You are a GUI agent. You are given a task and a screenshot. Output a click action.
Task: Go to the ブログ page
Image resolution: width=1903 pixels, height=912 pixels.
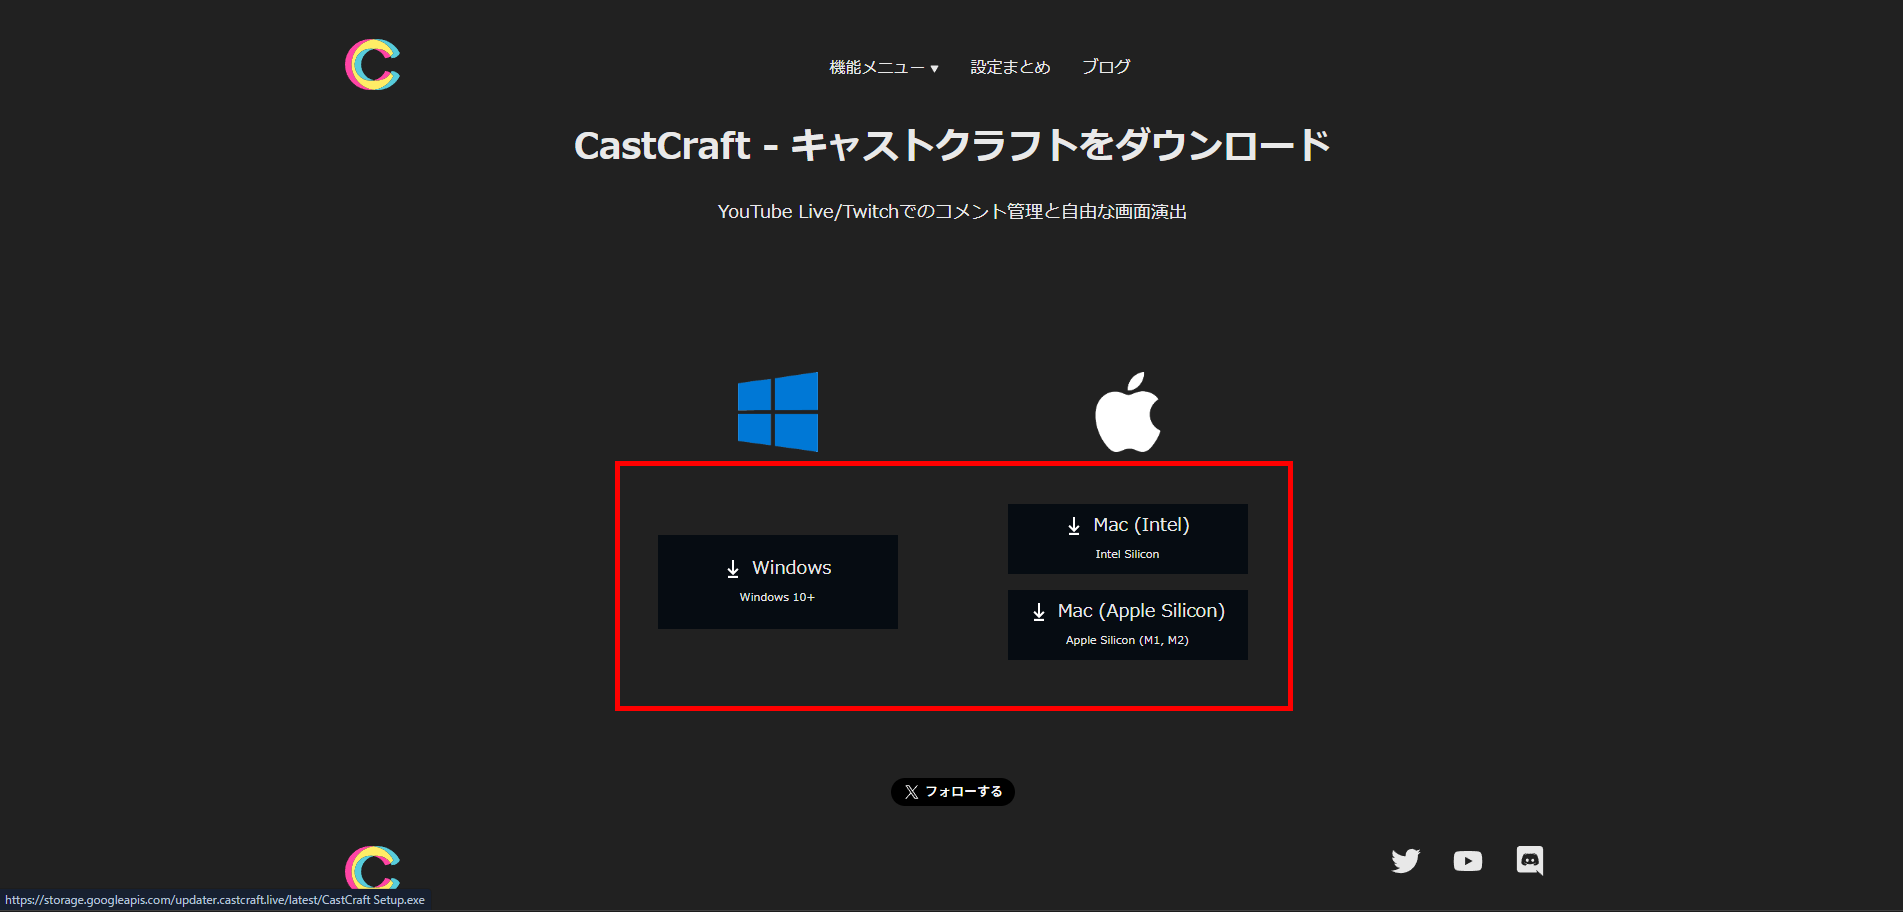tap(1106, 67)
